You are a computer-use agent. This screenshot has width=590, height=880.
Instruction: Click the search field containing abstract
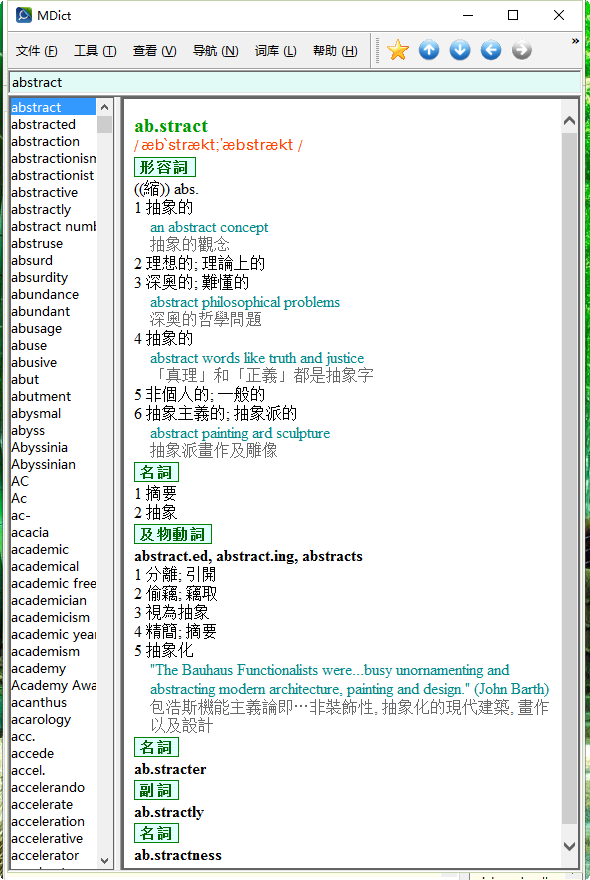(x=295, y=82)
